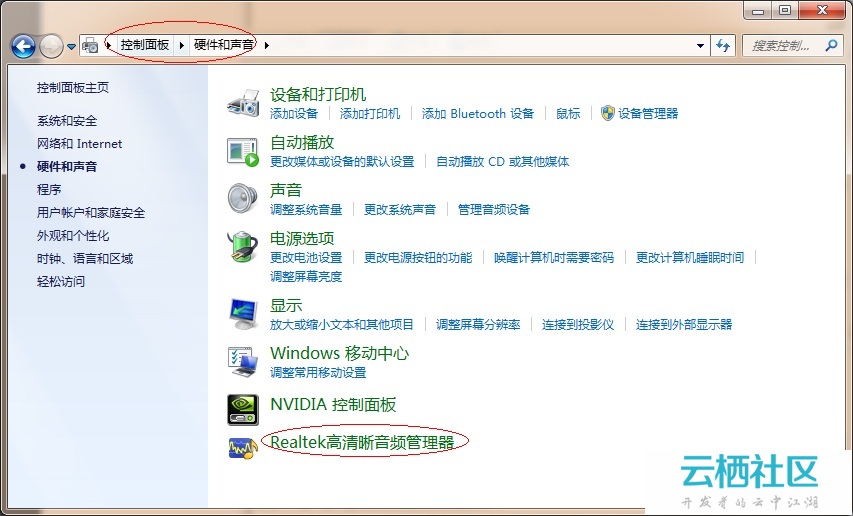Click the monitor Display icon
853x516 pixels.
243,314
